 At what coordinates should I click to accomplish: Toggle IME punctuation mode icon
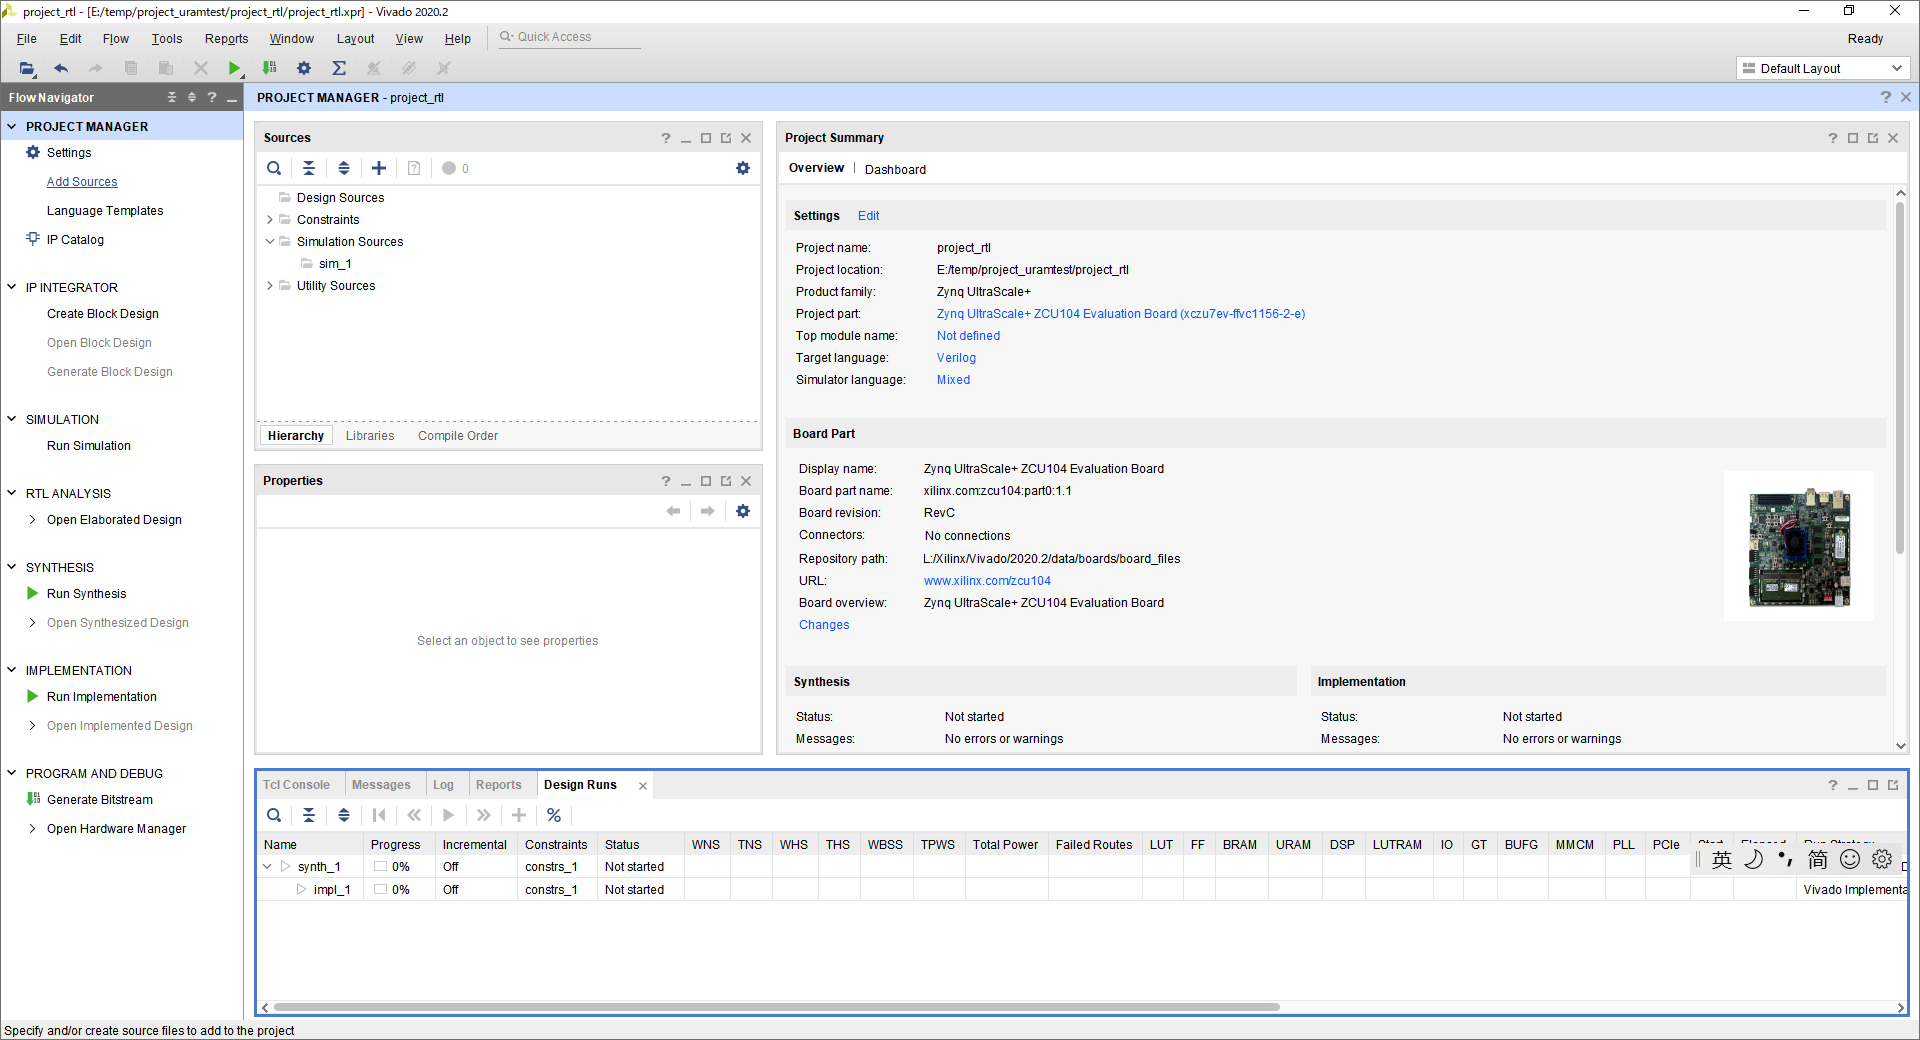[1786, 859]
